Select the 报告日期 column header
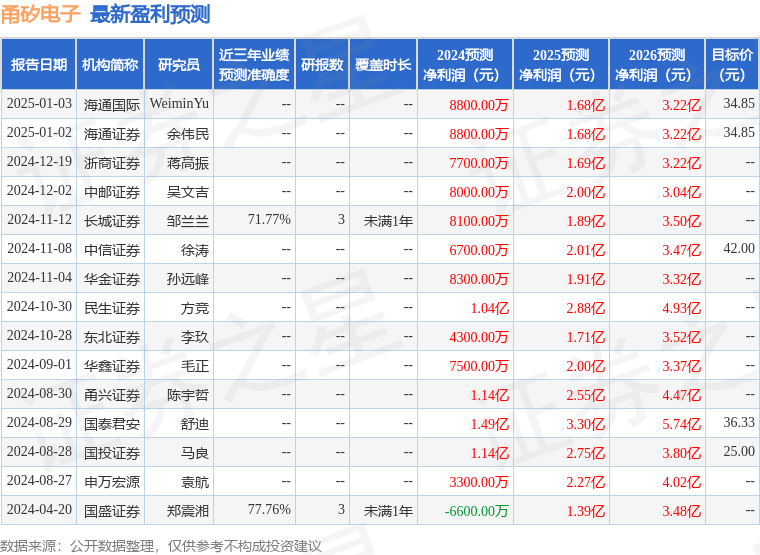Image resolution: width=760 pixels, height=555 pixels. [38, 64]
